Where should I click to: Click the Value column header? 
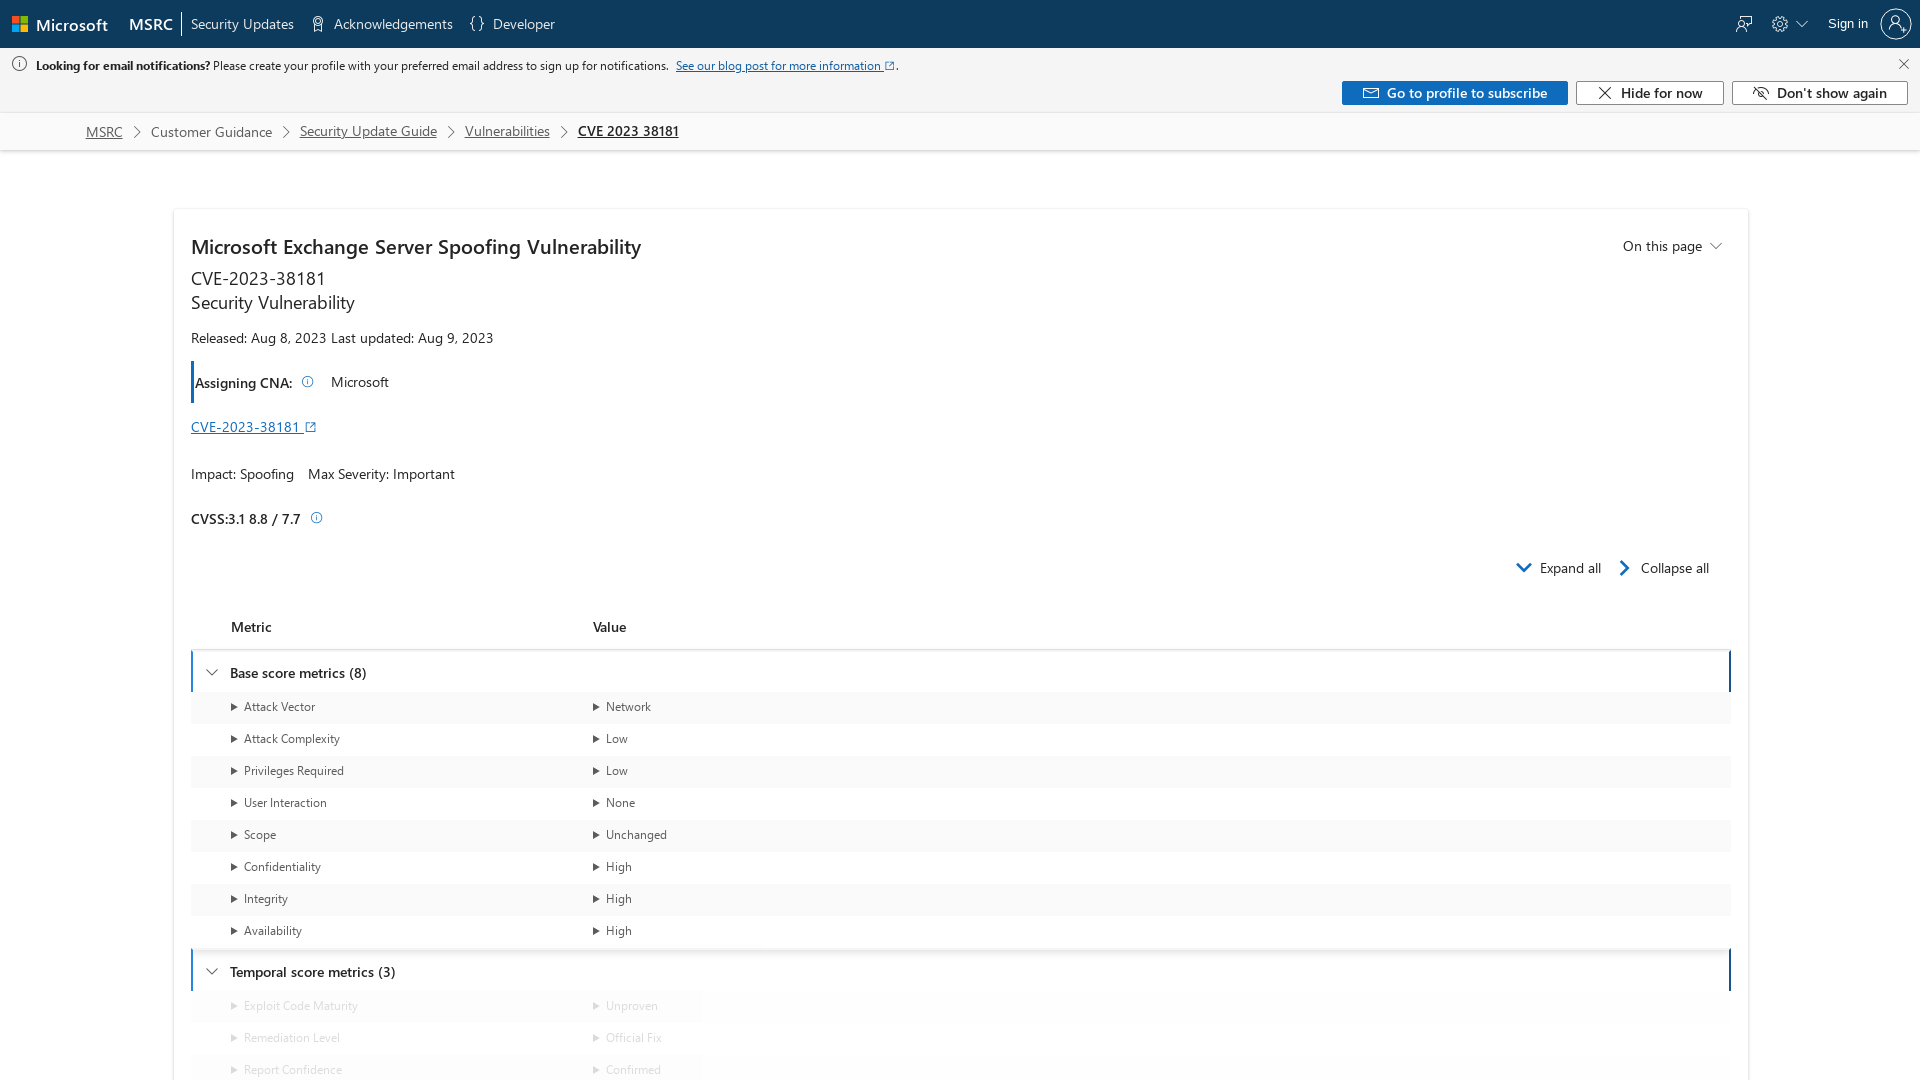point(609,627)
